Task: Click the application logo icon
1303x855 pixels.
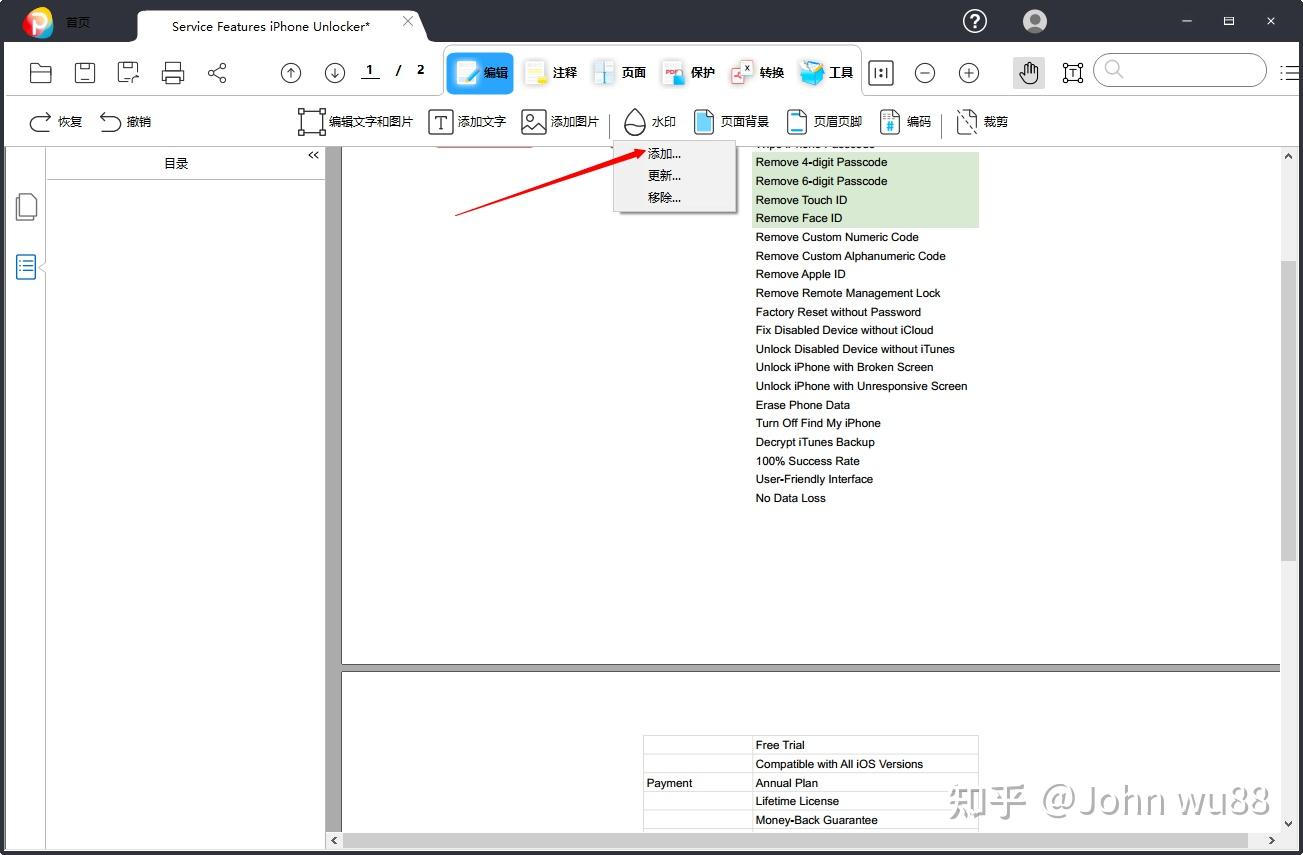Action: point(38,22)
